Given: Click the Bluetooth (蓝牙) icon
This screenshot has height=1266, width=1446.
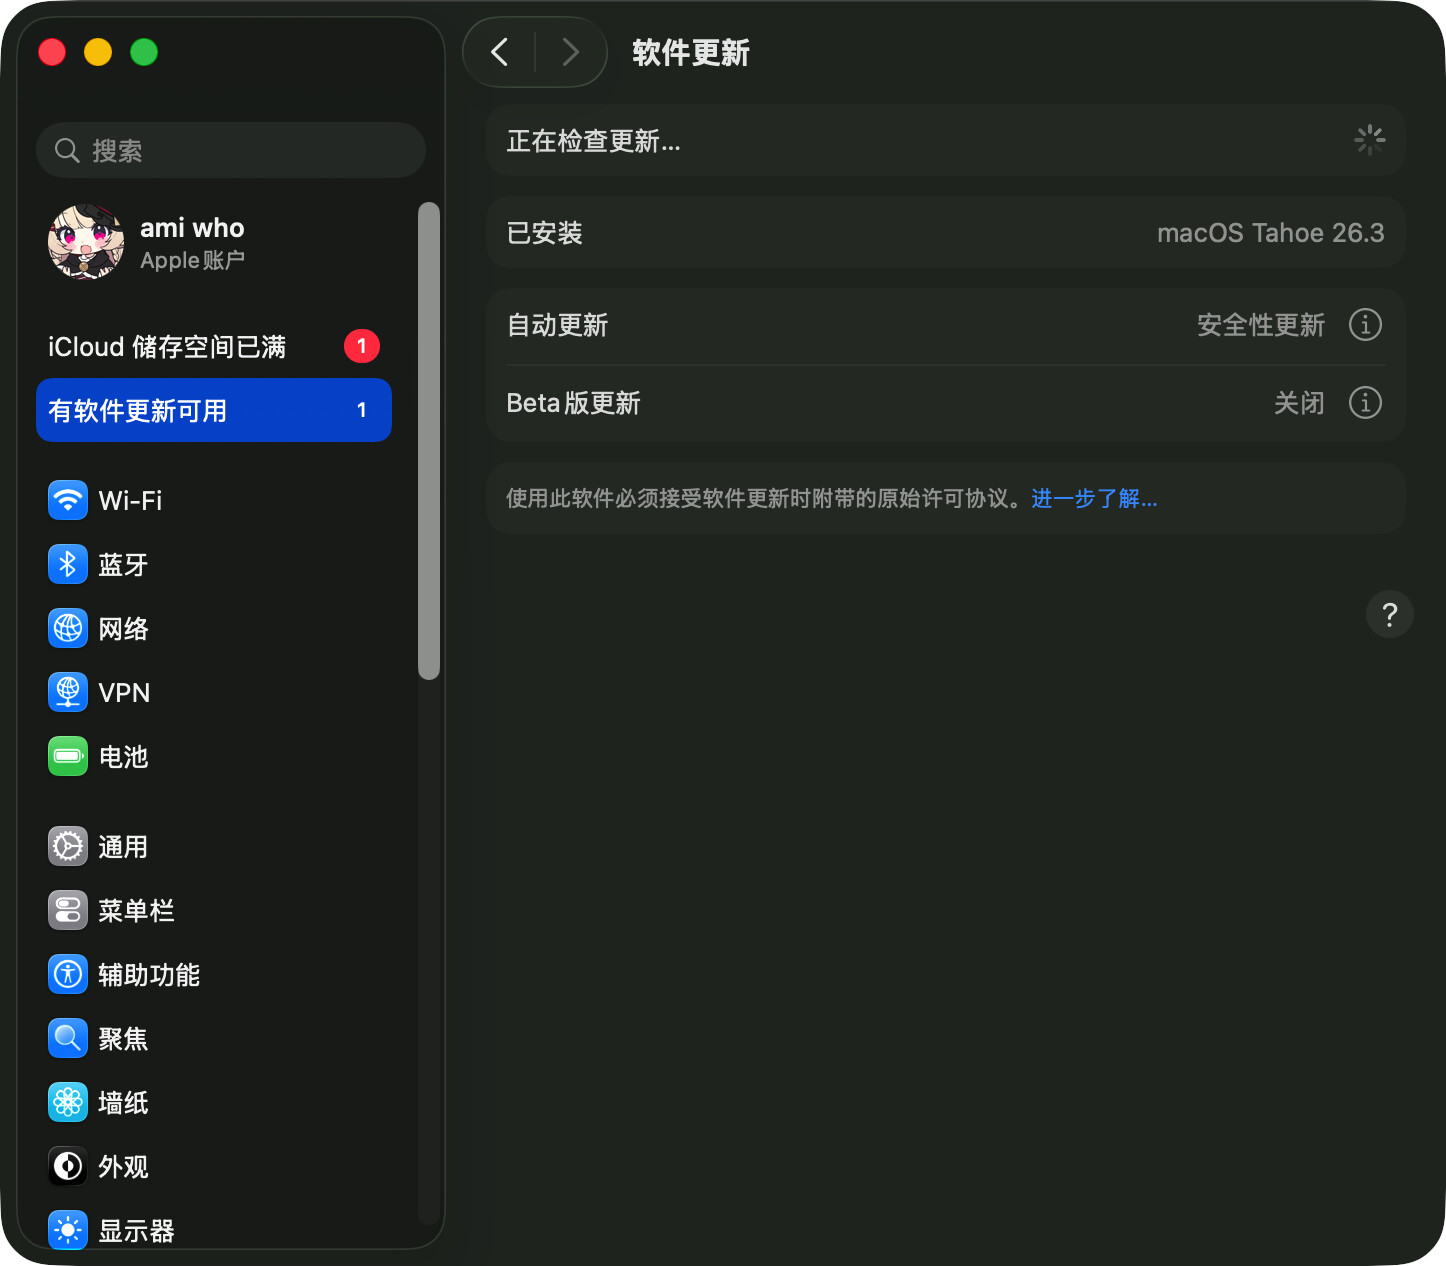Looking at the screenshot, I should coord(68,564).
